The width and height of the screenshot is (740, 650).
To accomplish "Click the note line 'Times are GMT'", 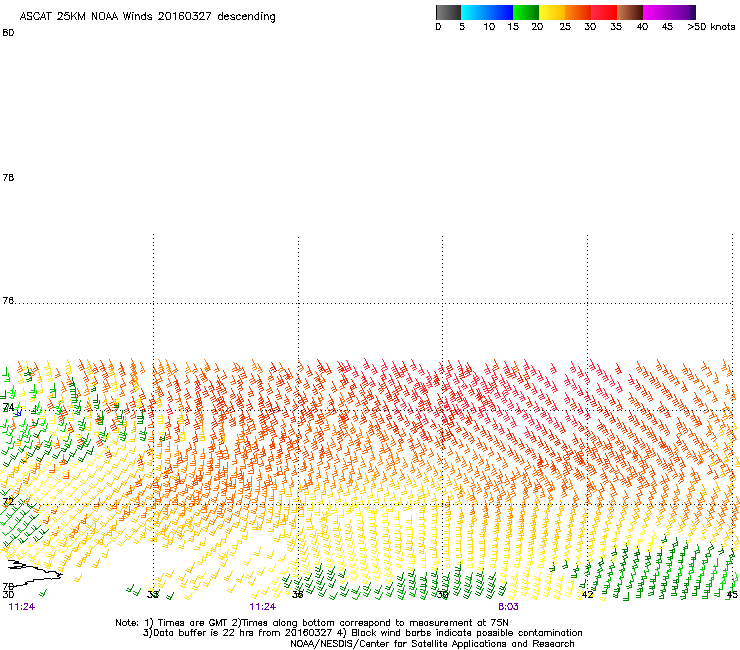I will (193, 623).
